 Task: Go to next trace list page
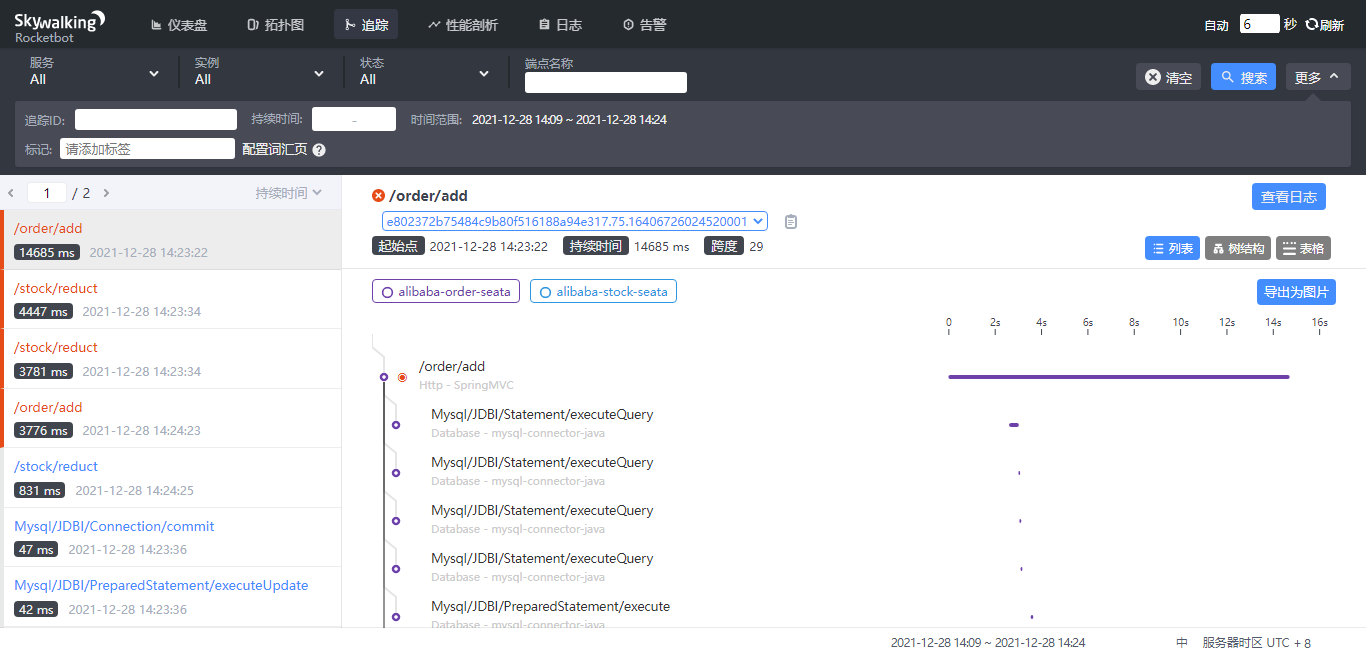pyautogui.click(x=106, y=193)
